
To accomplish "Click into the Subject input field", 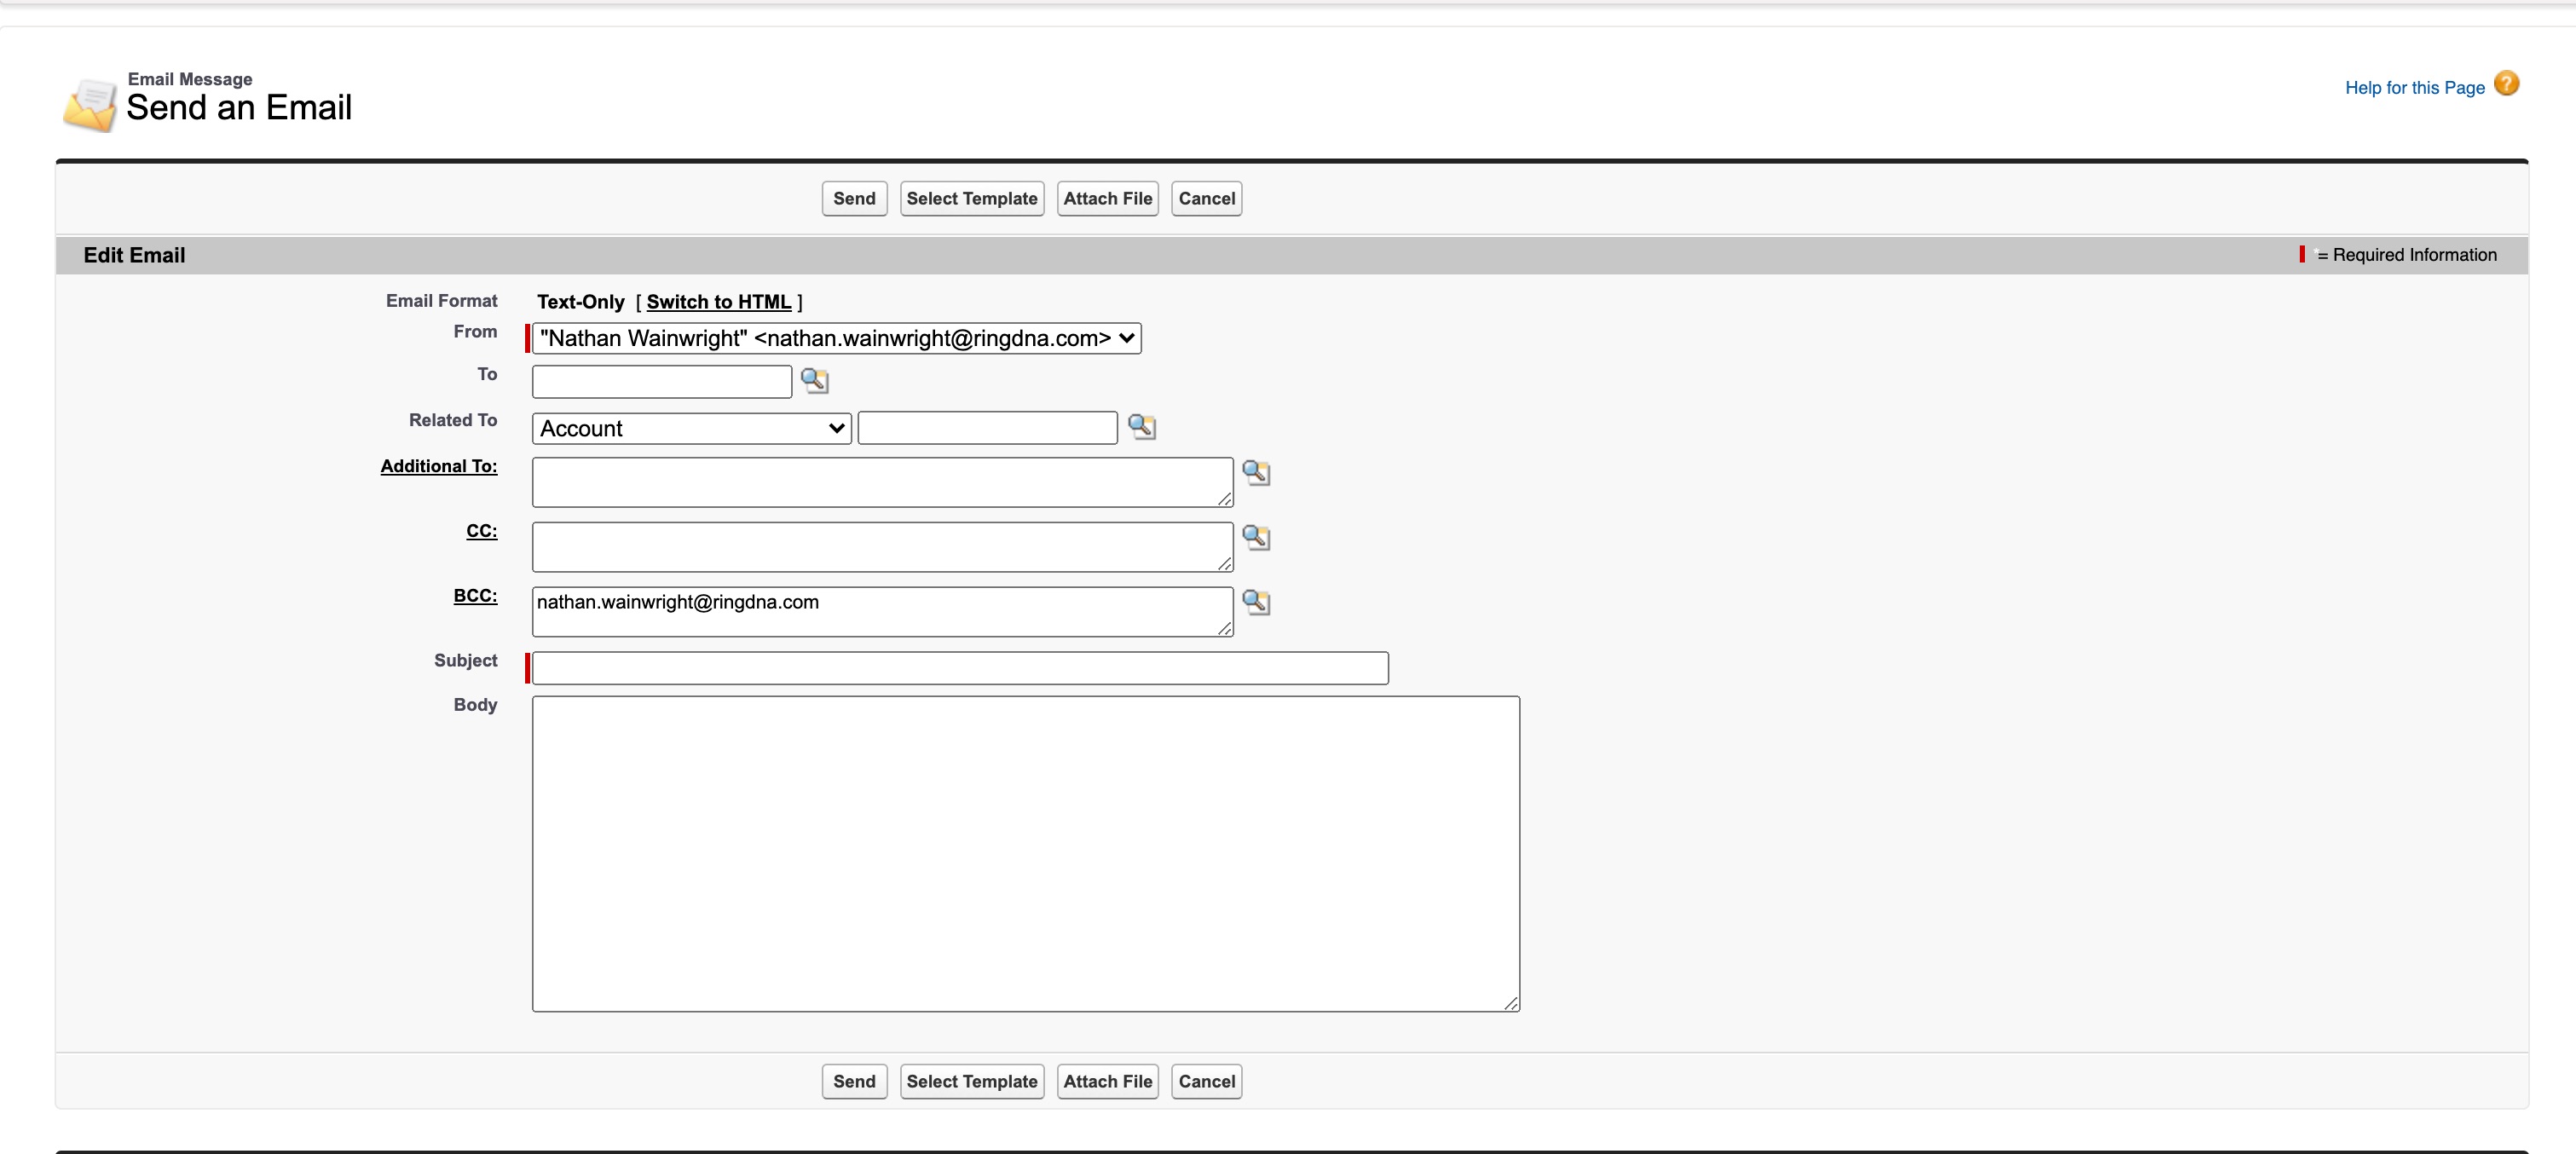I will pyautogui.click(x=959, y=668).
